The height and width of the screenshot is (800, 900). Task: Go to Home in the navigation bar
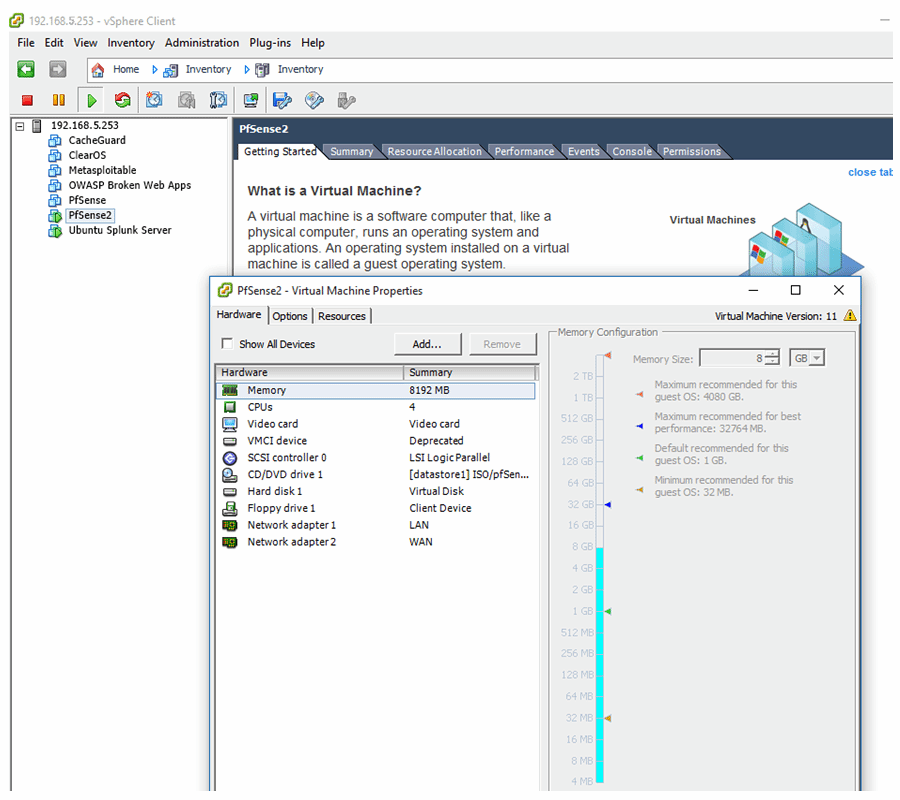pyautogui.click(x=126, y=69)
